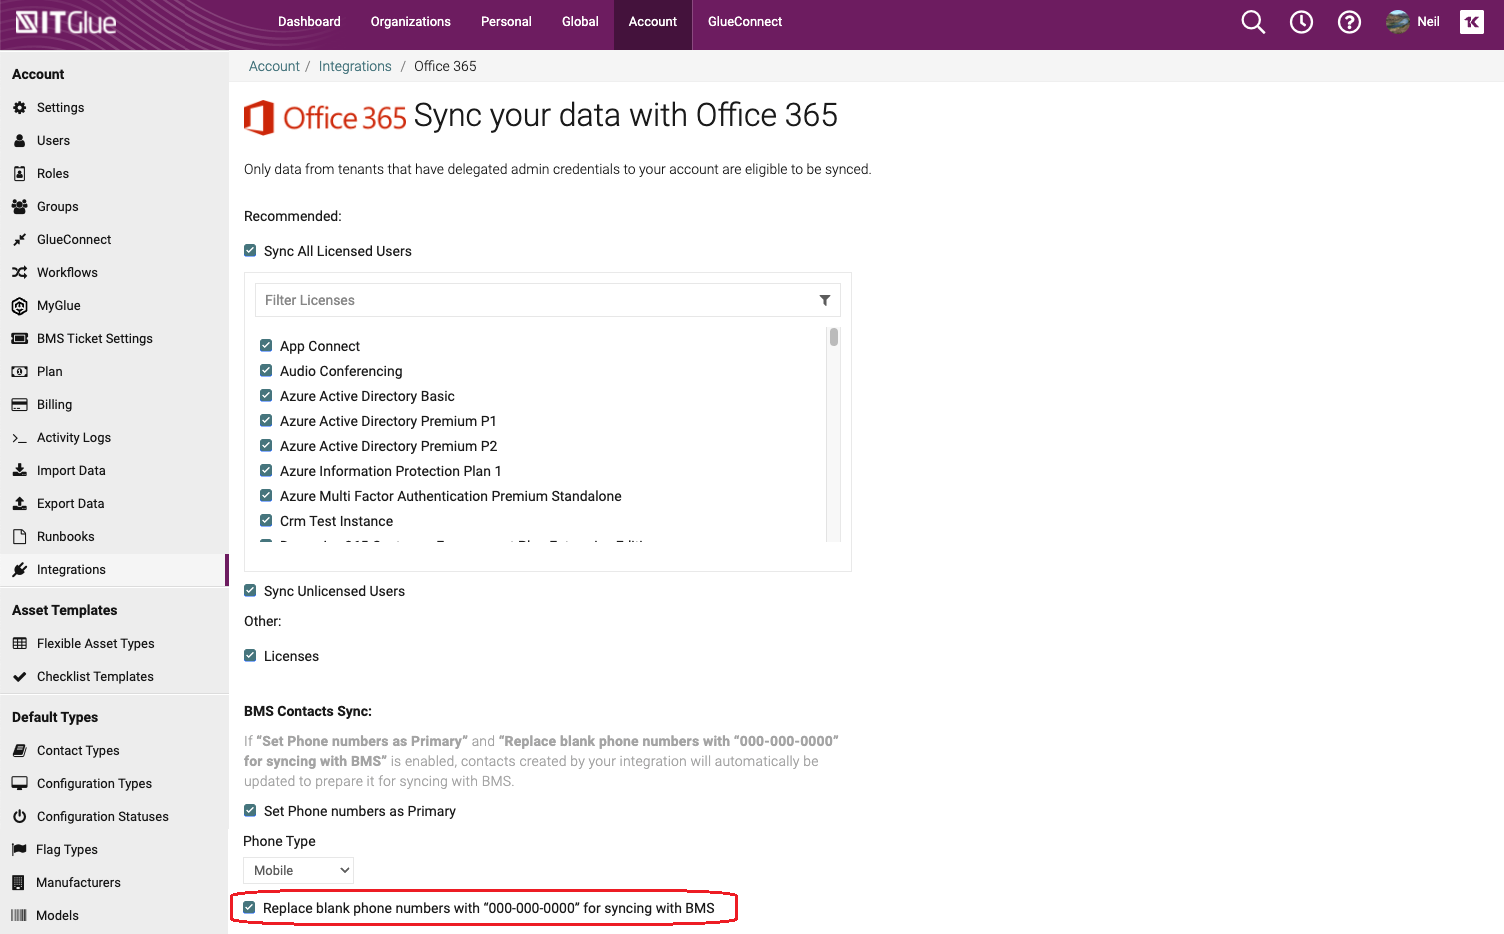Click the Billing credit card icon
This screenshot has width=1504, height=934.
(x=19, y=405)
